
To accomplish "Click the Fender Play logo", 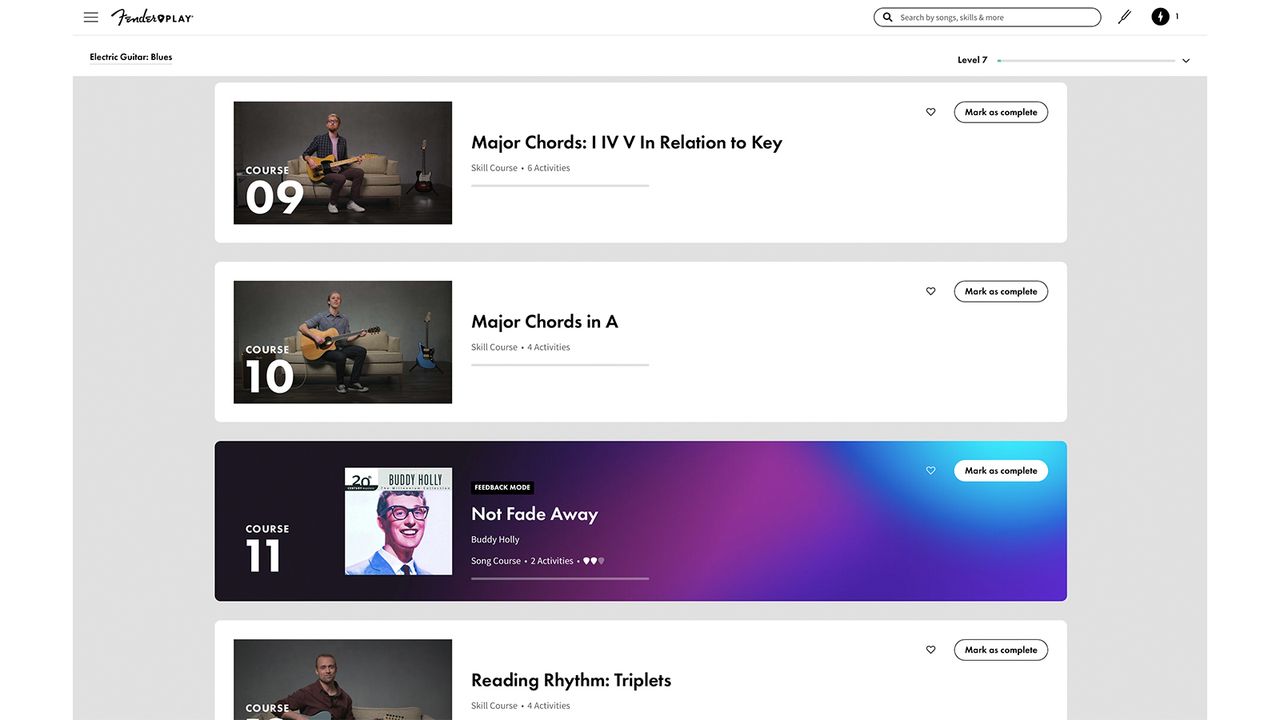I will click(x=152, y=17).
